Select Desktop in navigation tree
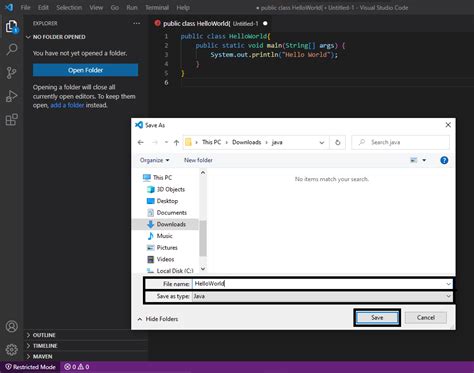The width and height of the screenshot is (474, 373). click(162, 201)
